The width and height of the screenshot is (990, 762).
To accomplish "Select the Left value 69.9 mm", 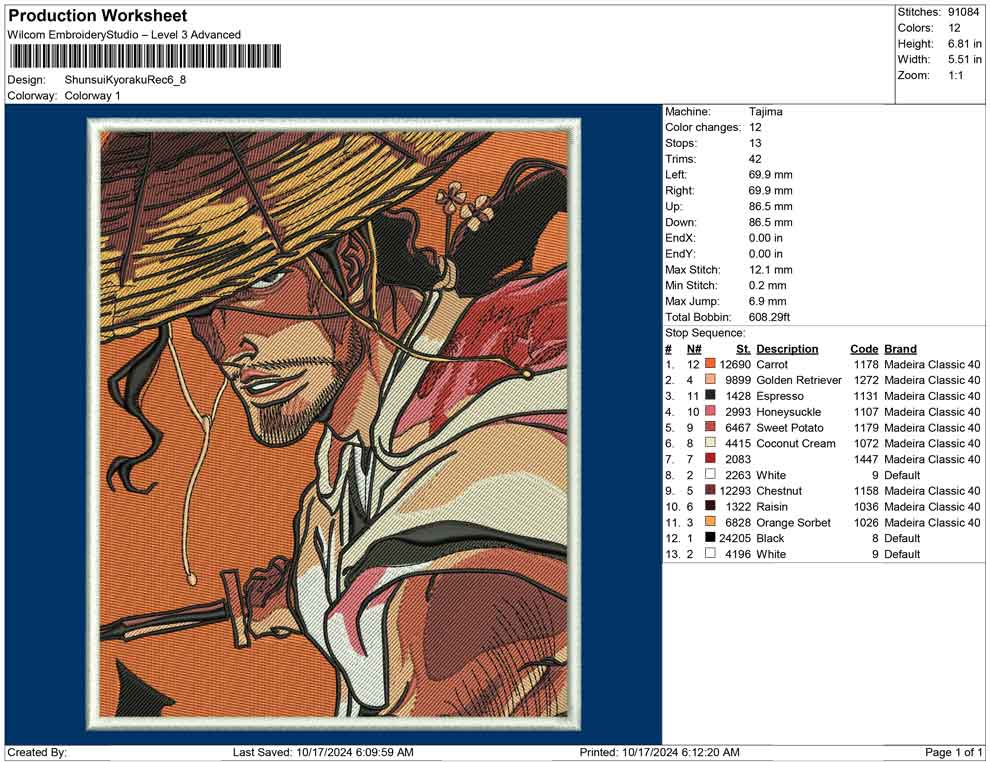I will (770, 175).
